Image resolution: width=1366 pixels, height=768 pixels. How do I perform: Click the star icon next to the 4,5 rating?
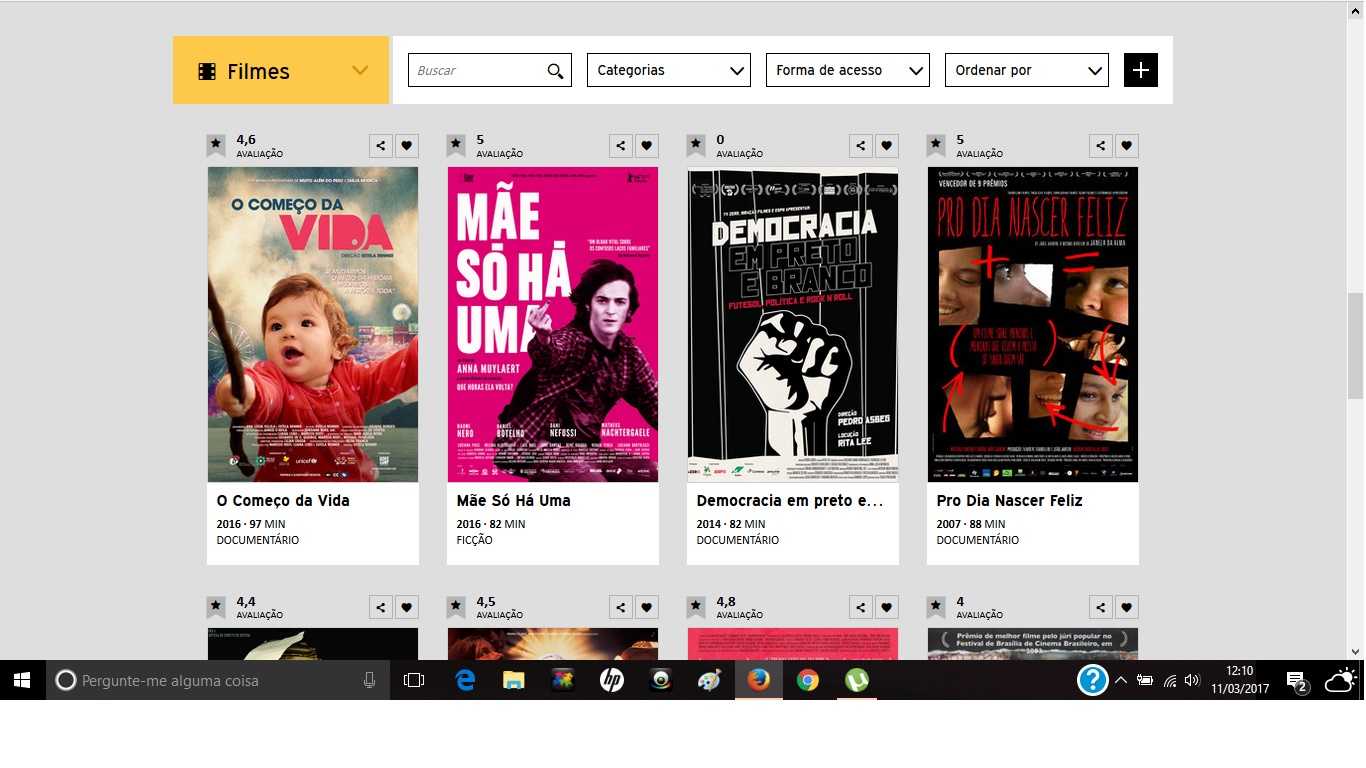point(456,608)
